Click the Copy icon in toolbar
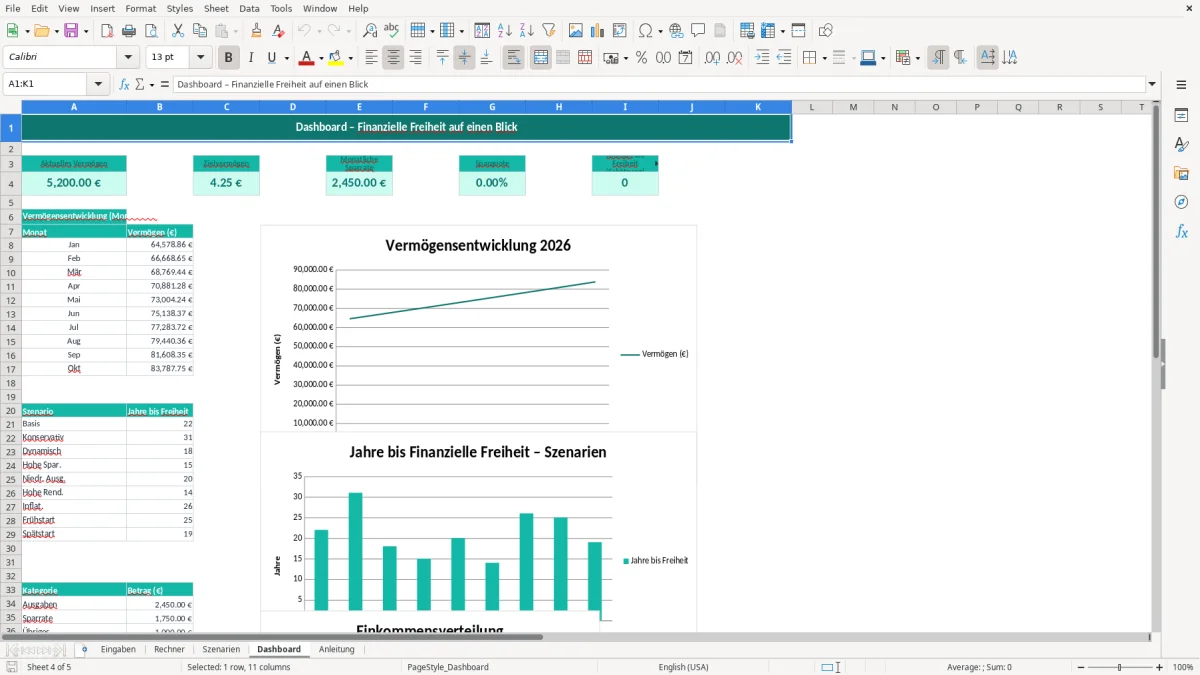1200x675 pixels. point(200,31)
